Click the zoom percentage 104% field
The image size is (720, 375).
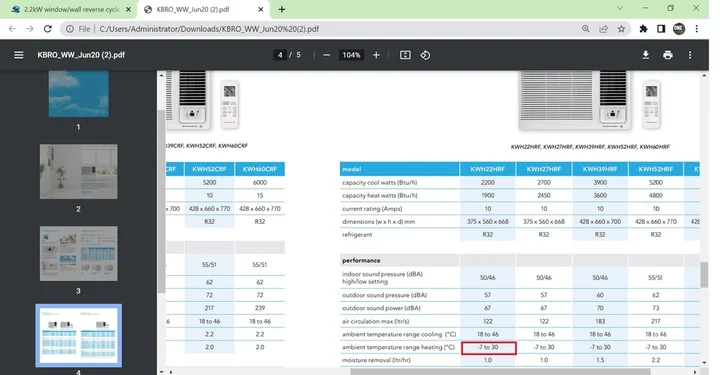tap(351, 55)
